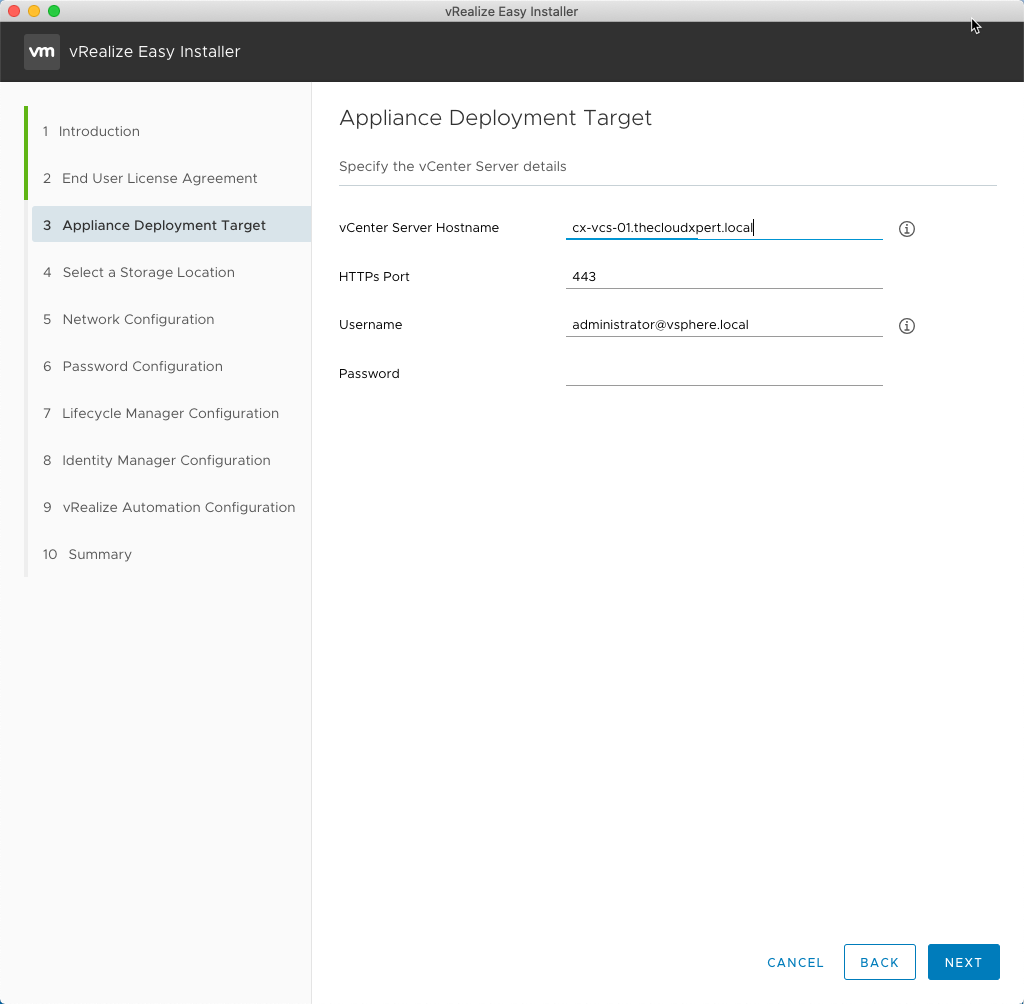Jump to Select a Storage Location step
Image resolution: width=1024 pixels, height=1004 pixels.
[x=148, y=272]
